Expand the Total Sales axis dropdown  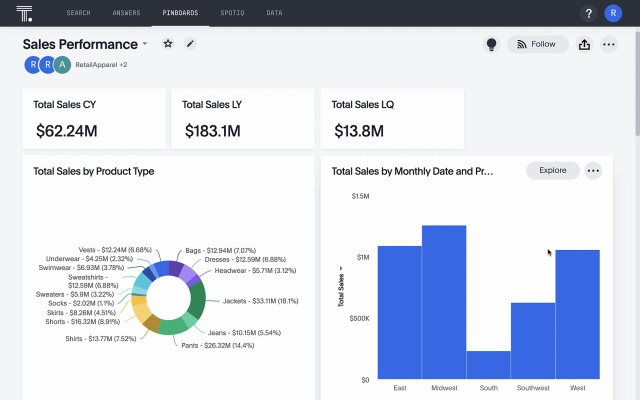coord(343,268)
